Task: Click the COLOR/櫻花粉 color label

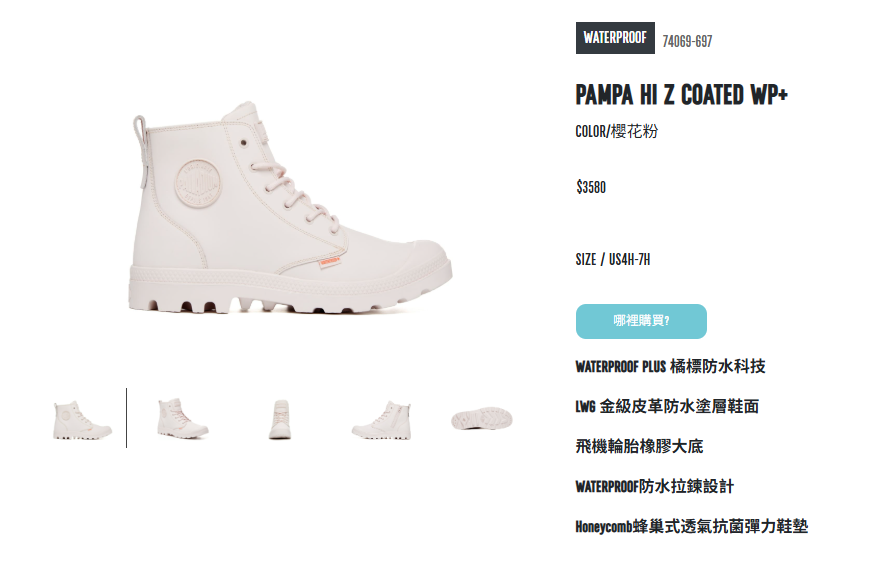Action: pos(617,131)
